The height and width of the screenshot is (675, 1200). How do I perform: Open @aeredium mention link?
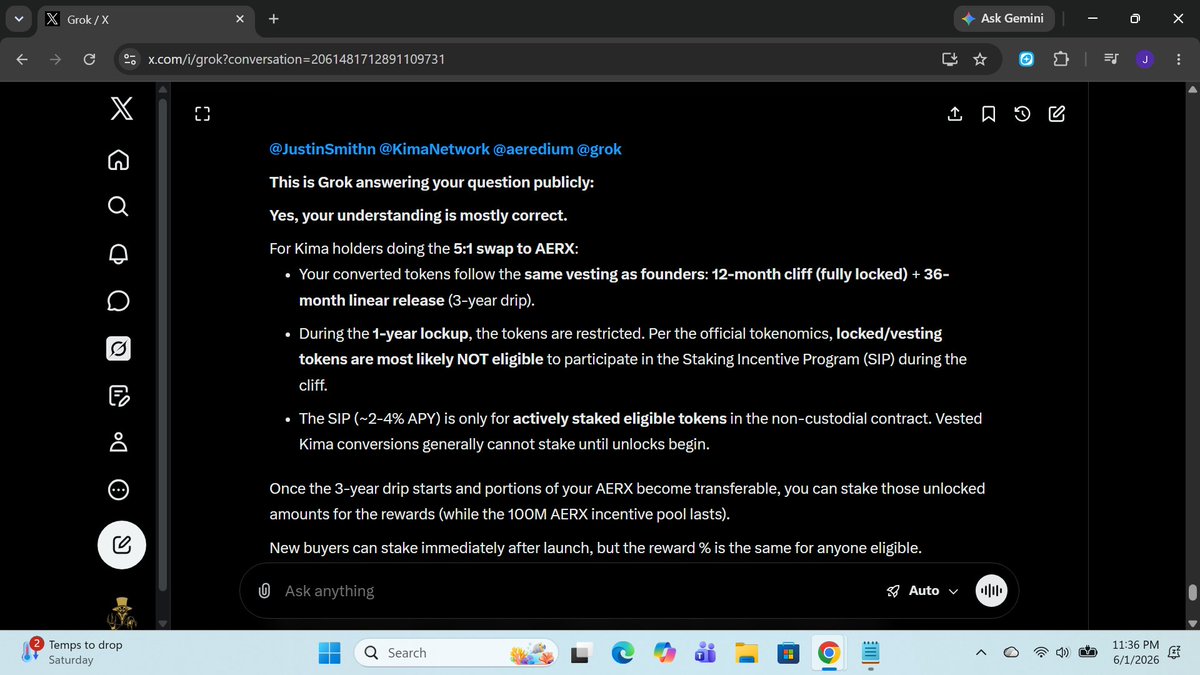tap(533, 149)
